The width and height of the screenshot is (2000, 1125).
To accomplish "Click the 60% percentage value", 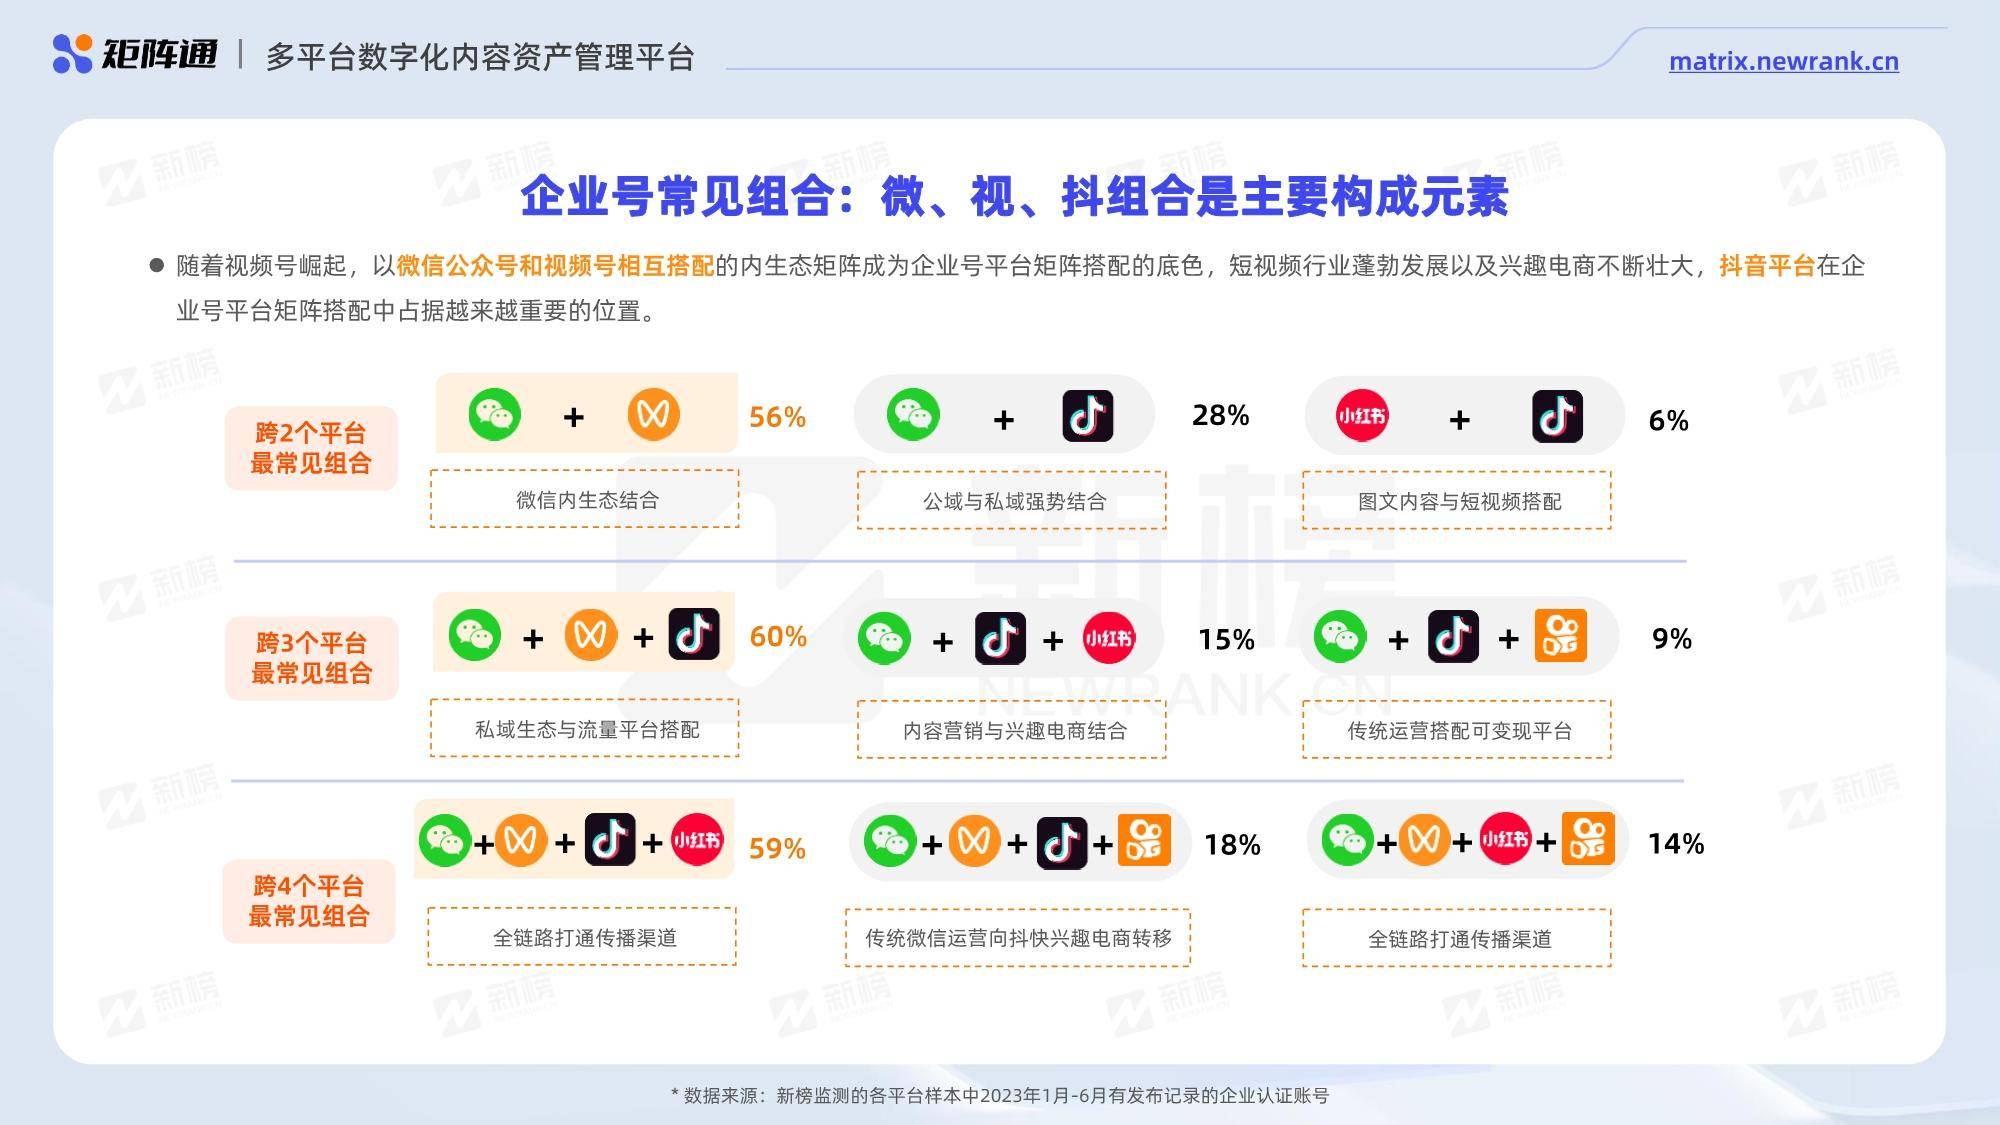I will point(778,636).
